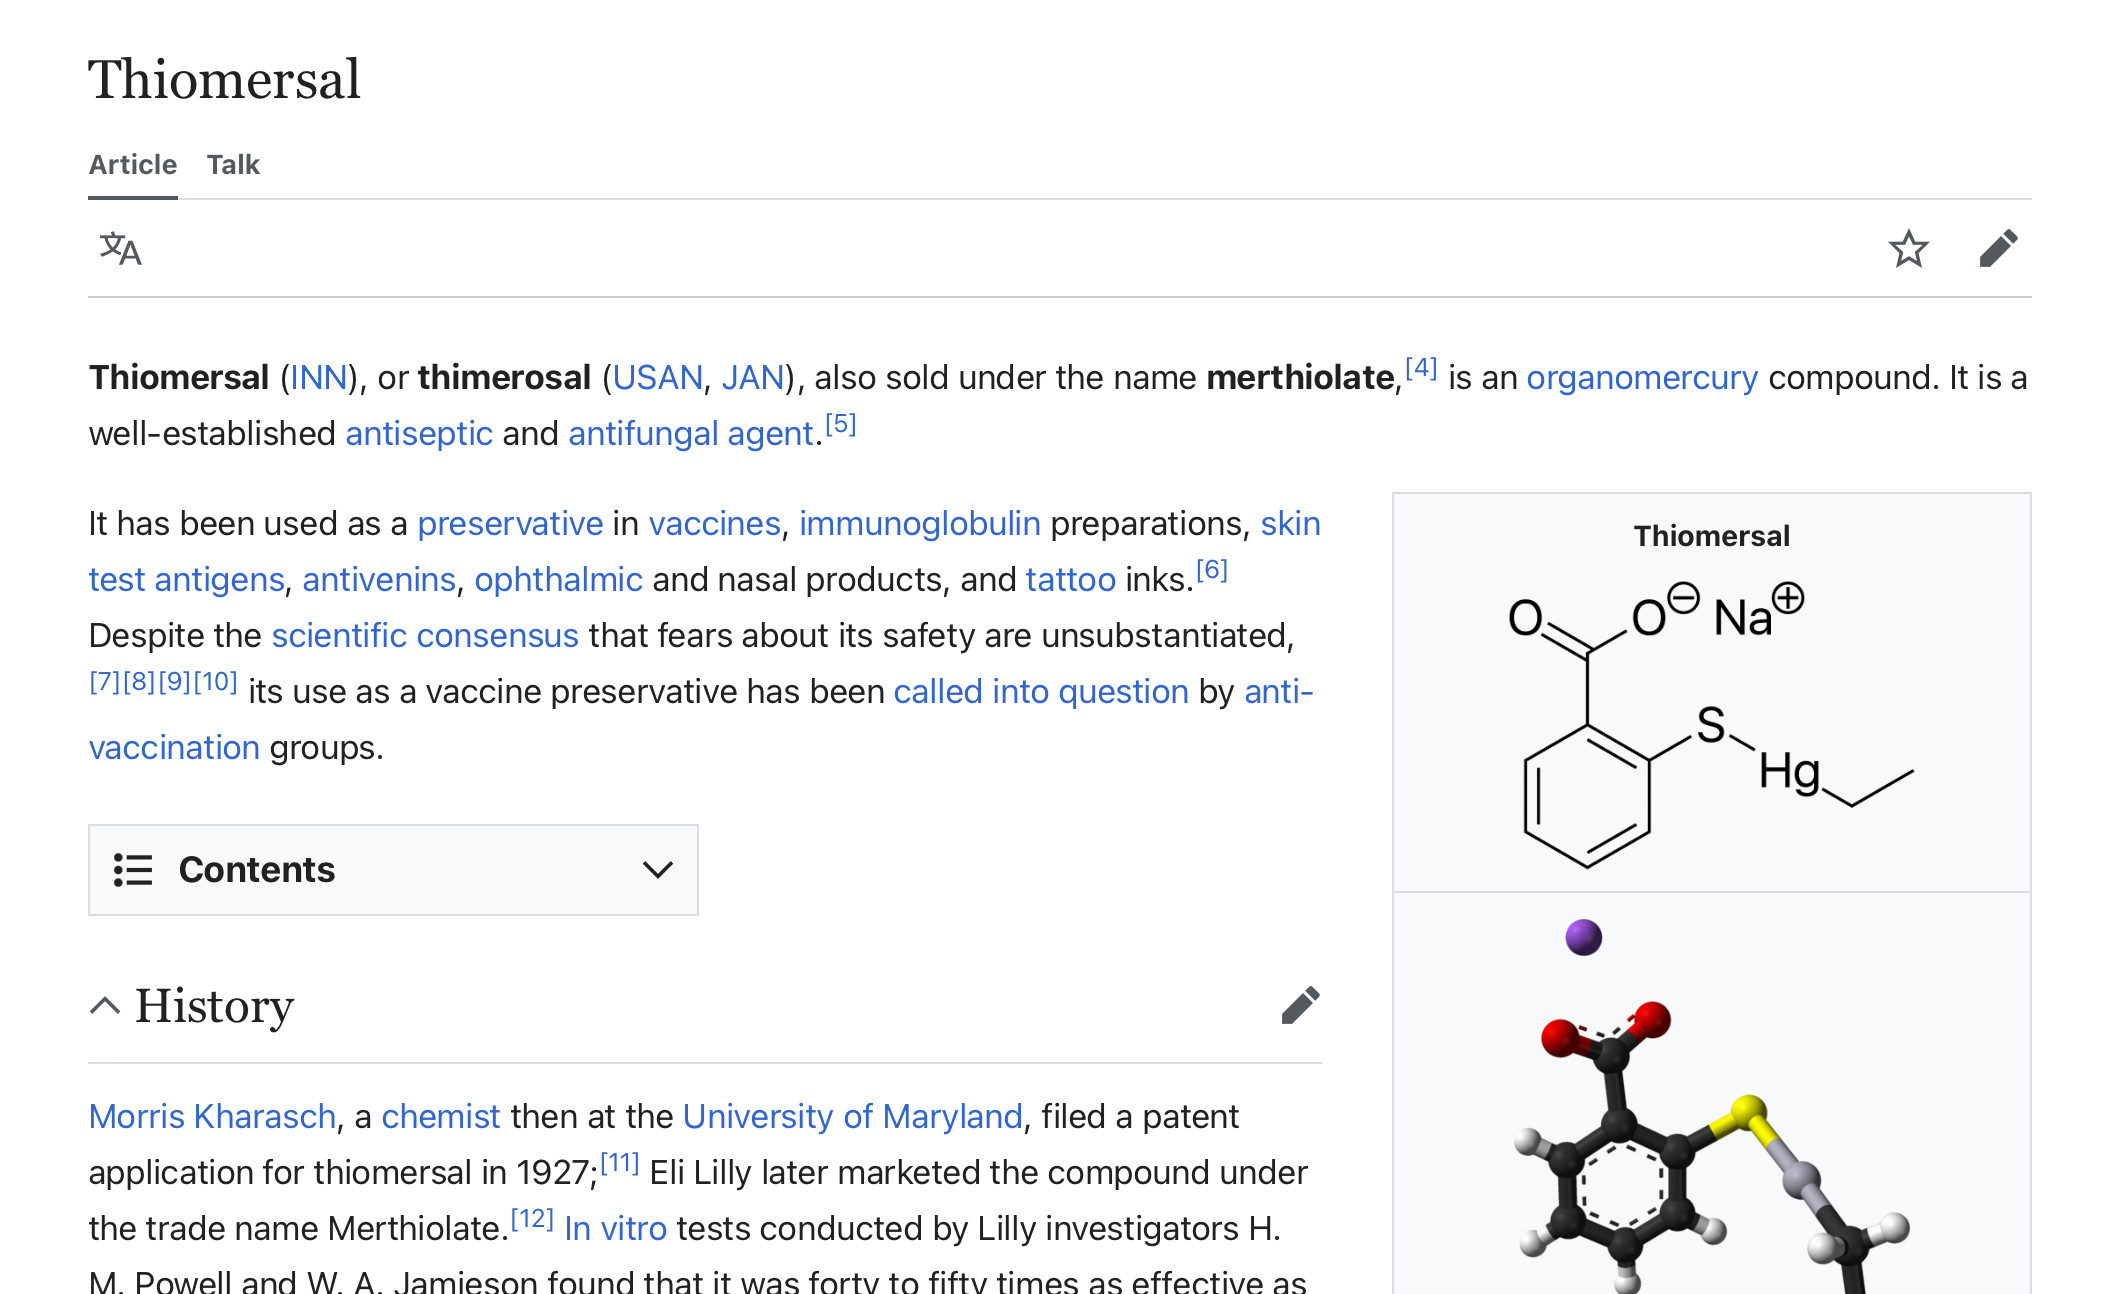
Task: Click the scientific consensus link
Action: point(425,636)
